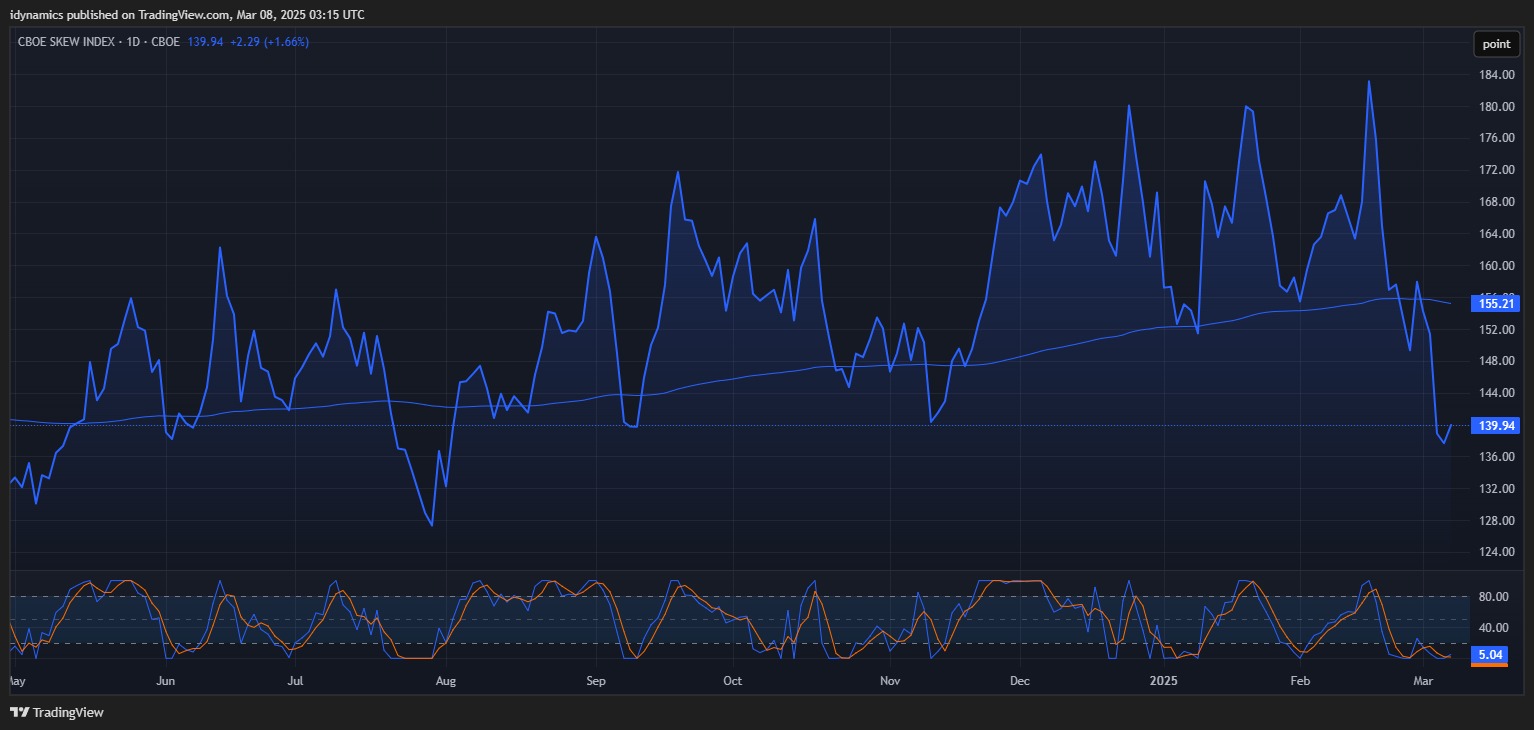
Task: Click the blue 139.94 last price tag on axis
Action: coord(1496,426)
